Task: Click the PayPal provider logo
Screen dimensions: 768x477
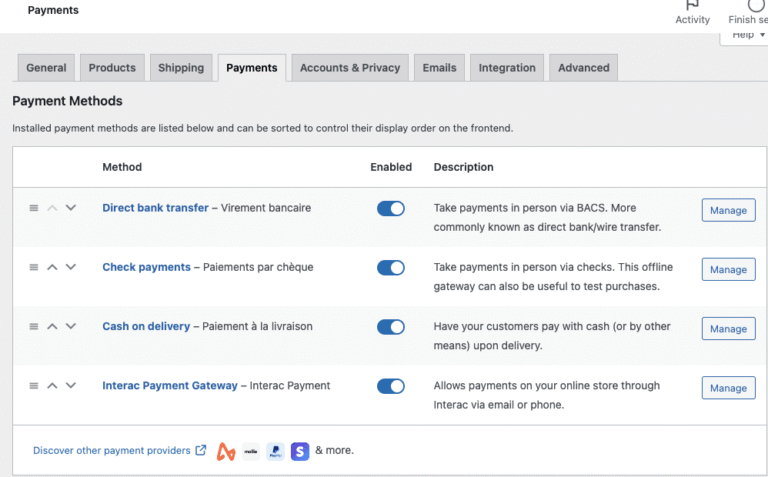Action: point(276,452)
